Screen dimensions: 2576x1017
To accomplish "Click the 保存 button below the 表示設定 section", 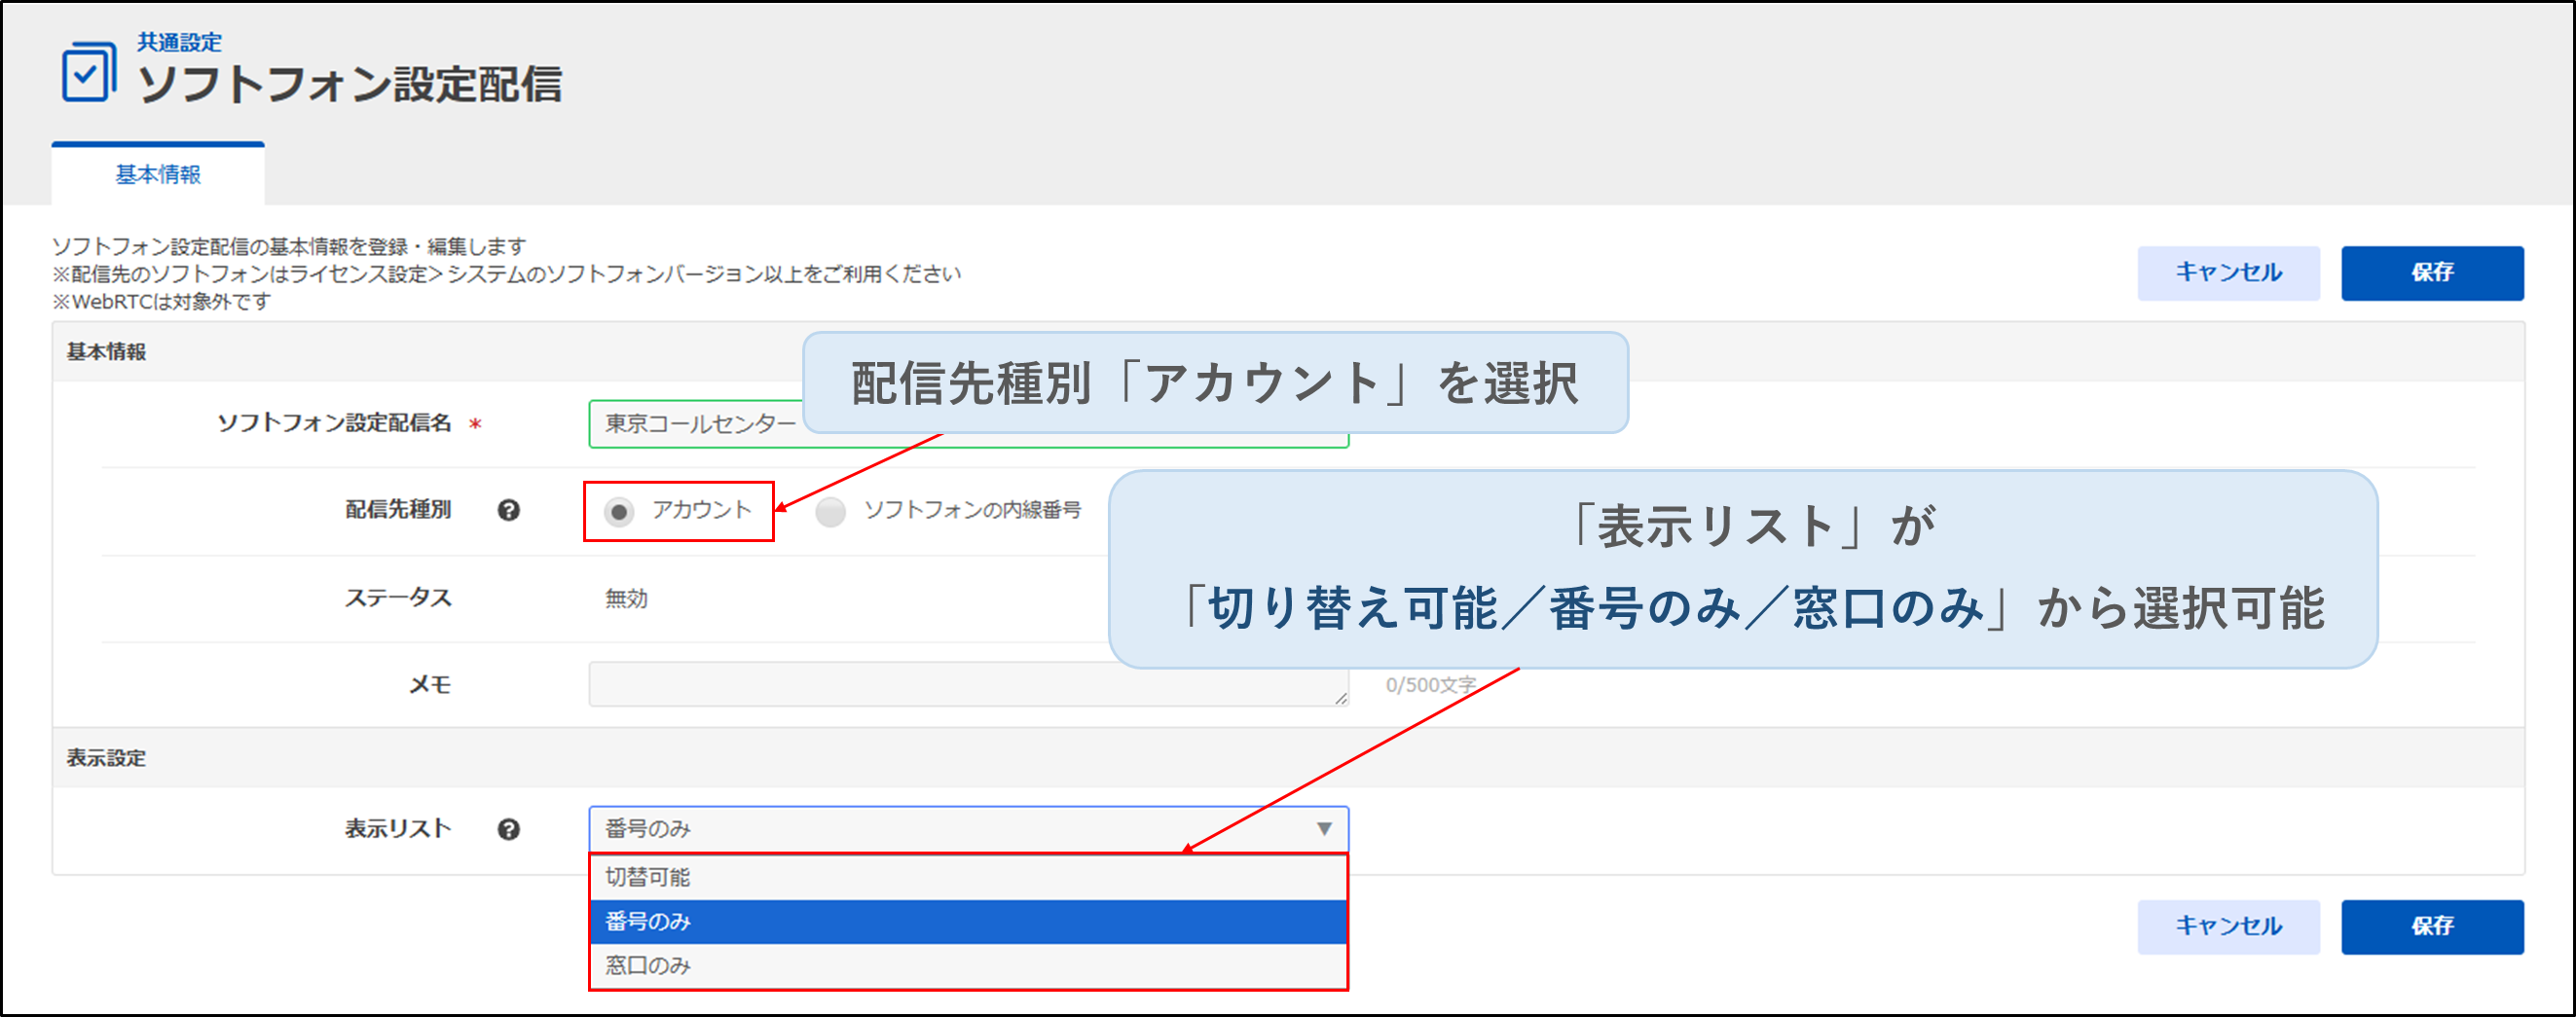I will (x=2431, y=926).
